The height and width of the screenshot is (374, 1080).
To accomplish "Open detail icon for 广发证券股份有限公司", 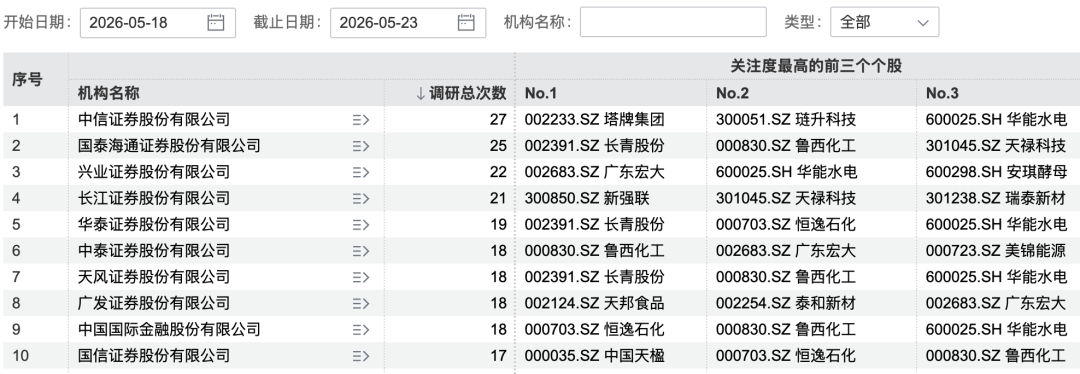I will tap(361, 303).
